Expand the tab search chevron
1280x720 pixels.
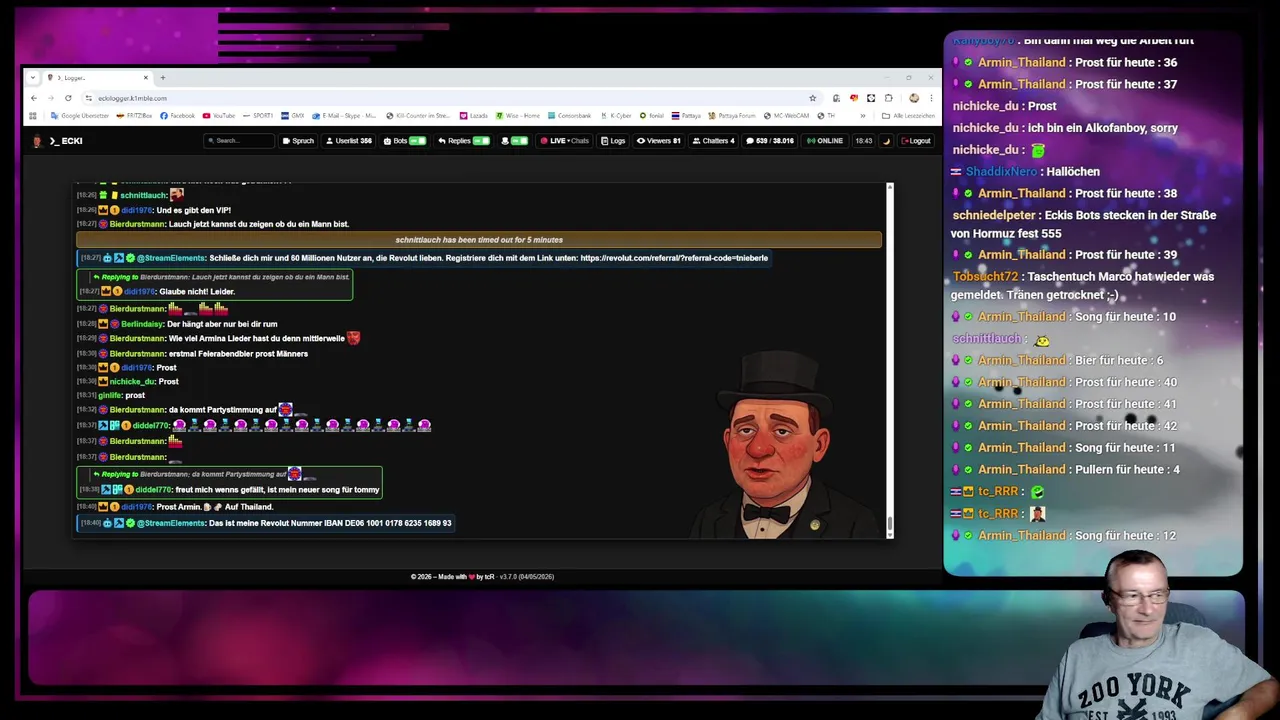click(33, 77)
